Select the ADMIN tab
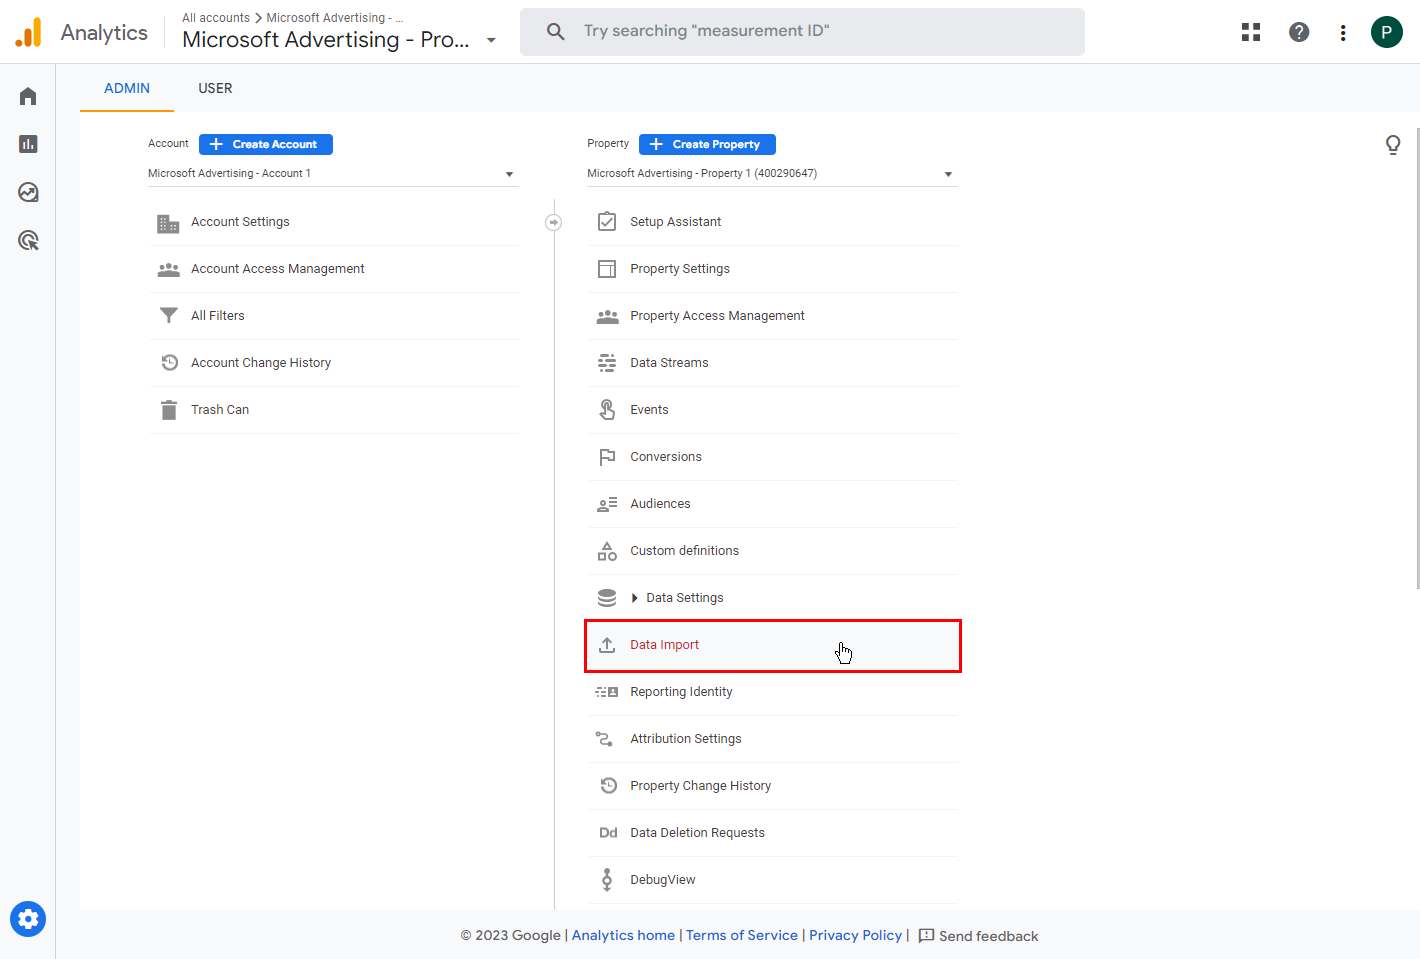1420x959 pixels. (127, 88)
